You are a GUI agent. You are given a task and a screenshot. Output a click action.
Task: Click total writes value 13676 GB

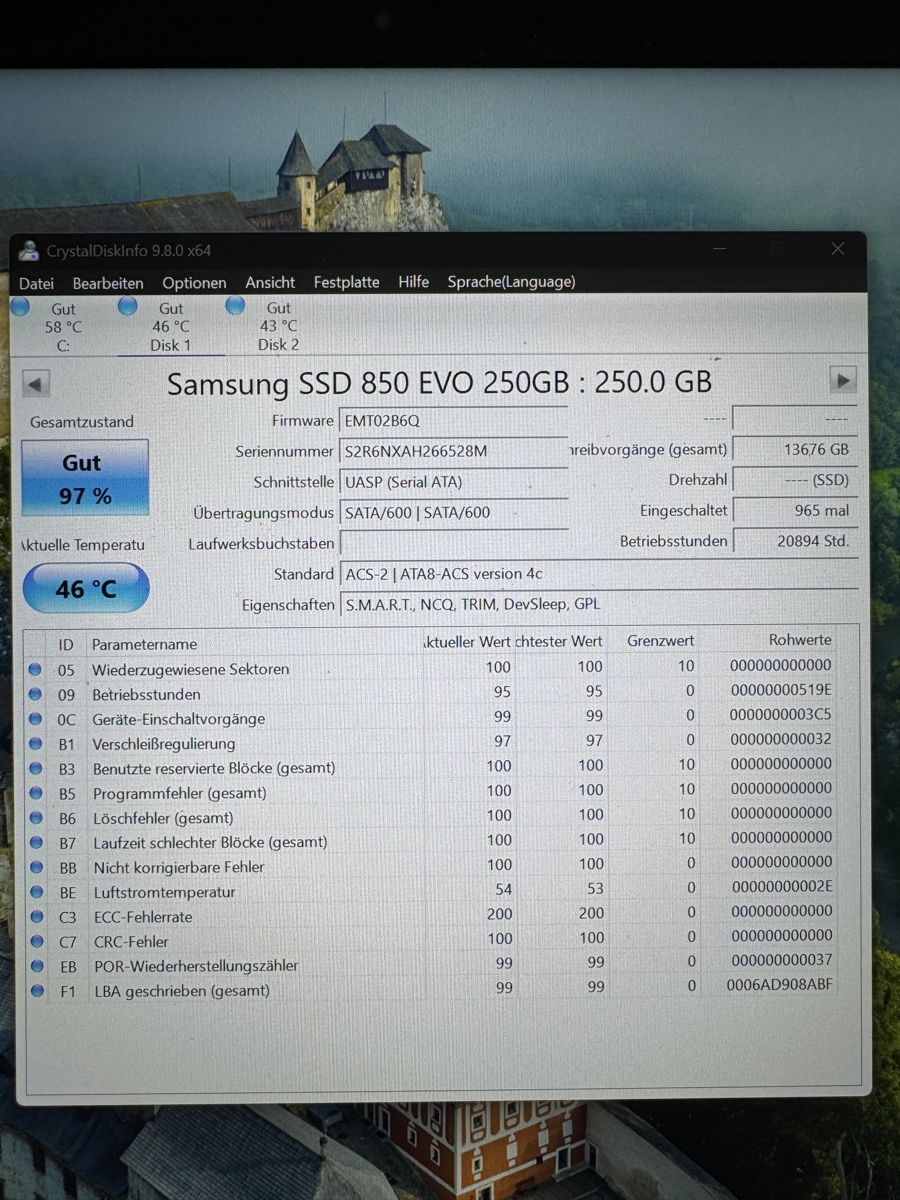pos(795,450)
